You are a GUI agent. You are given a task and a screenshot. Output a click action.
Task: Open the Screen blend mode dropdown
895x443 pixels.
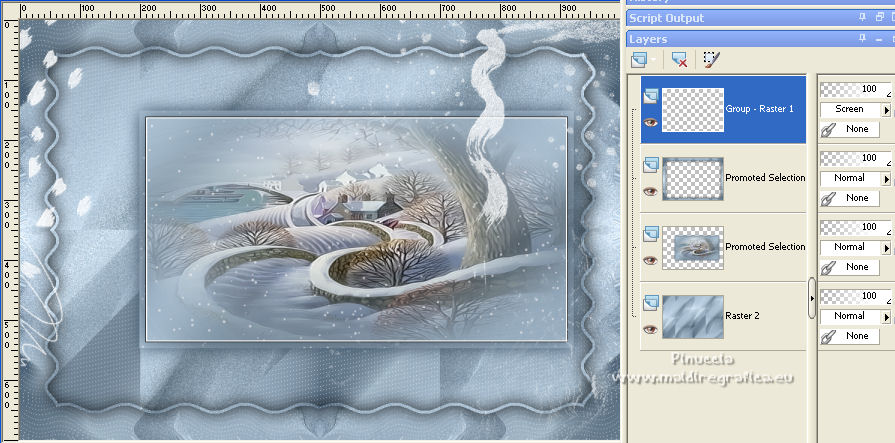click(x=886, y=109)
